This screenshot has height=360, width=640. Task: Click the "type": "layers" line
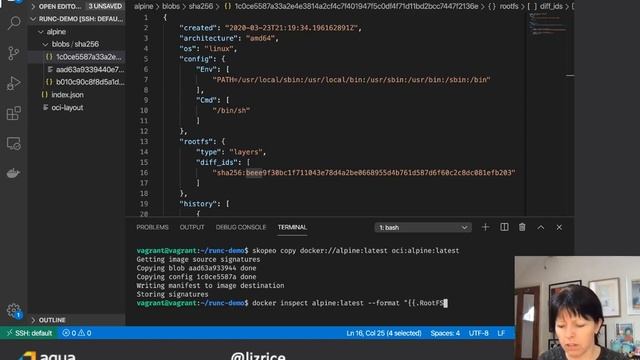coord(231,152)
